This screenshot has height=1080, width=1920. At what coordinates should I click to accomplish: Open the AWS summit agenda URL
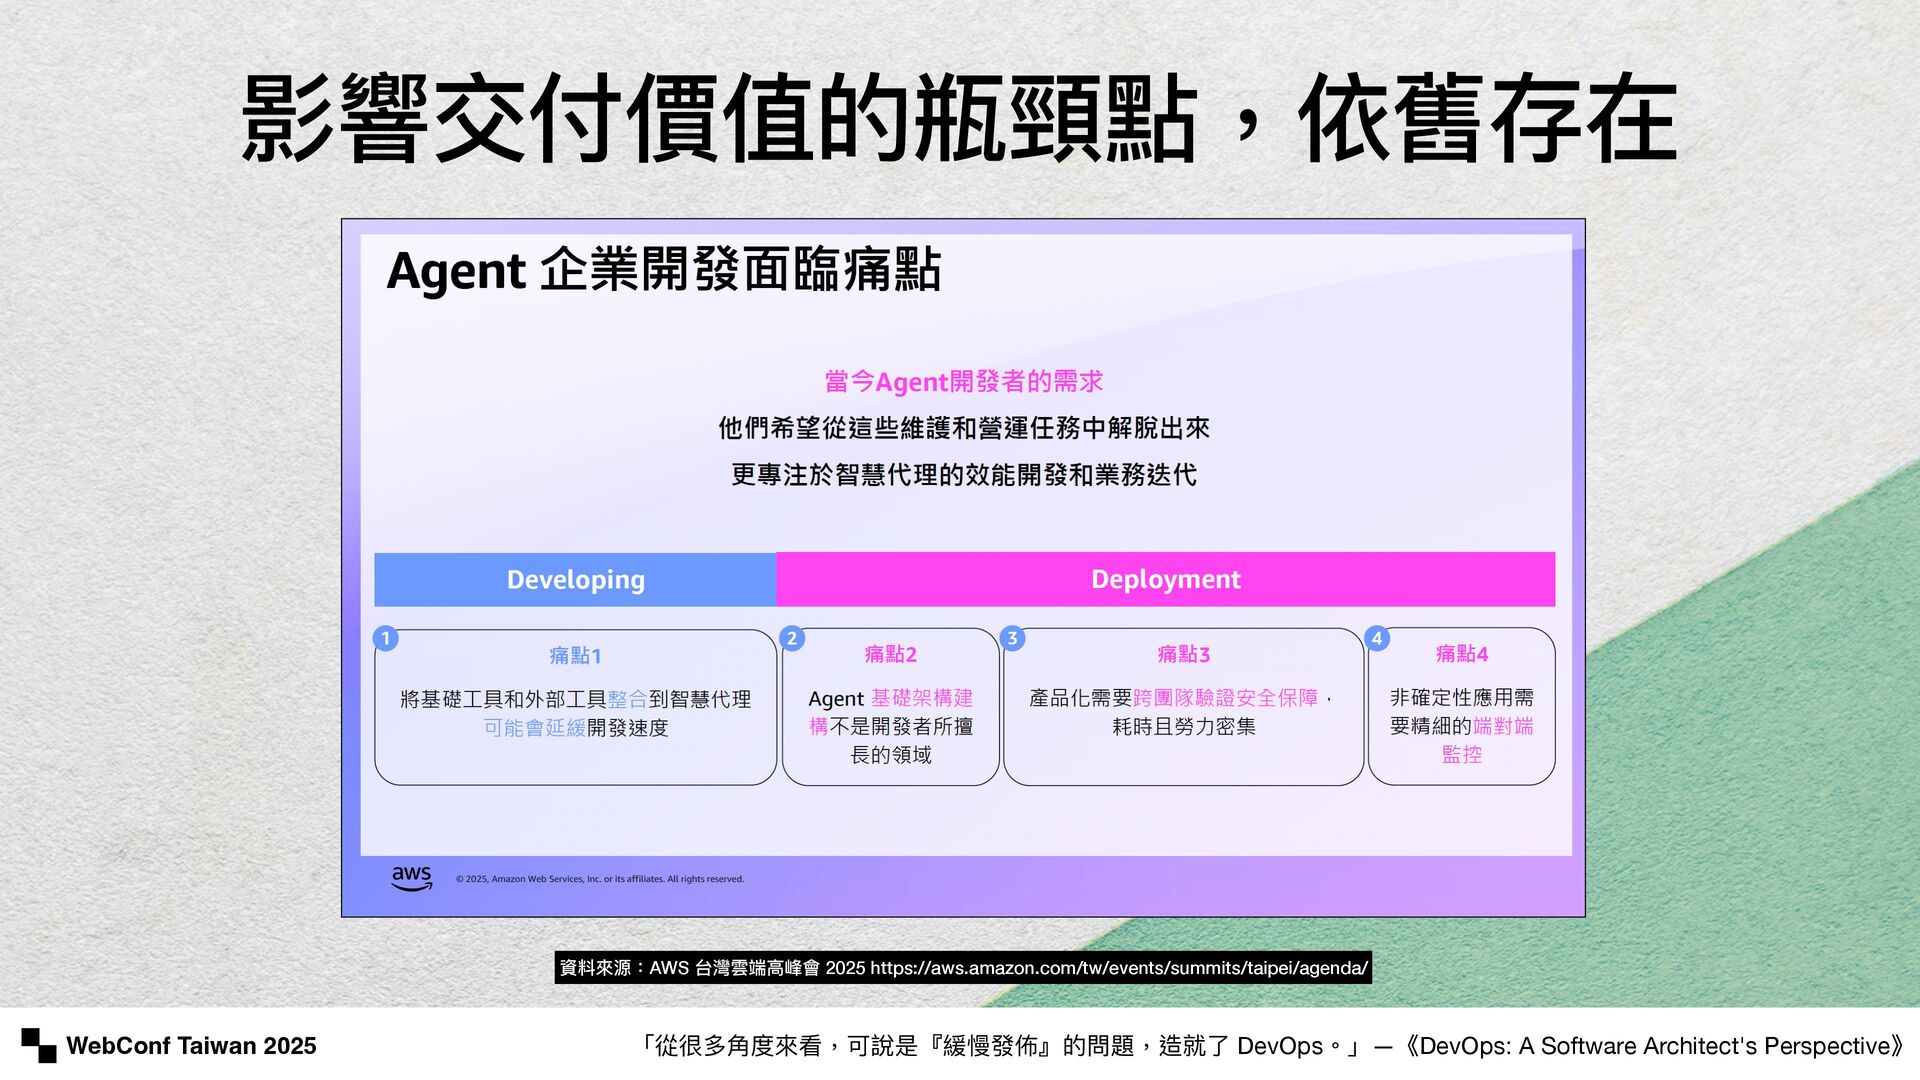click(x=1118, y=968)
